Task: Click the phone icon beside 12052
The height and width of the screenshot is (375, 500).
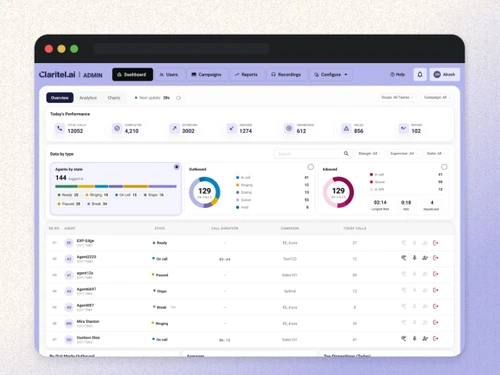Action: point(60,128)
